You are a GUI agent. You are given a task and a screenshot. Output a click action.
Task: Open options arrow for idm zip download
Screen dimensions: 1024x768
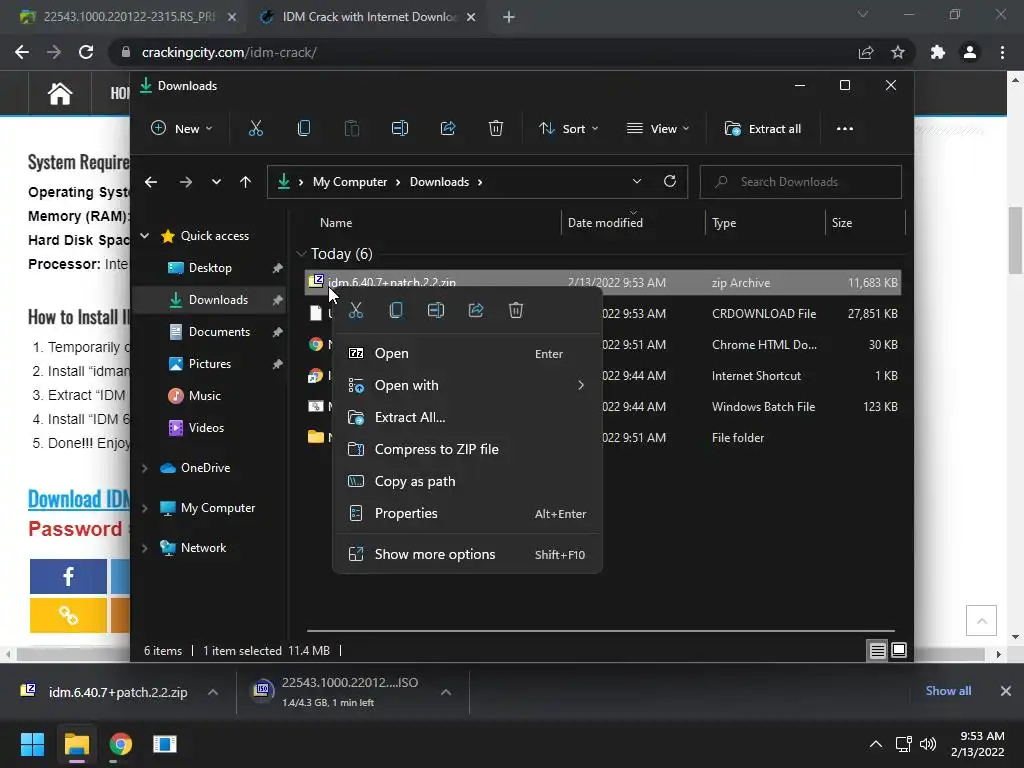[213, 692]
